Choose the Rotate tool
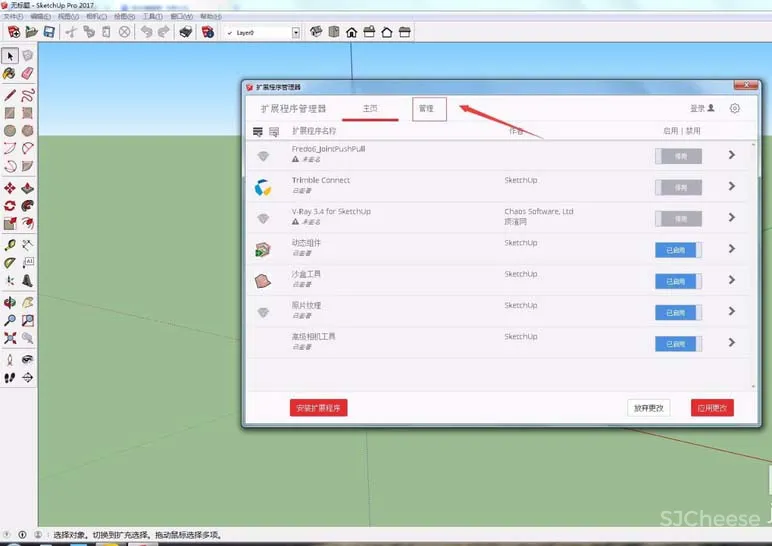This screenshot has height=546, width=772. point(10,206)
